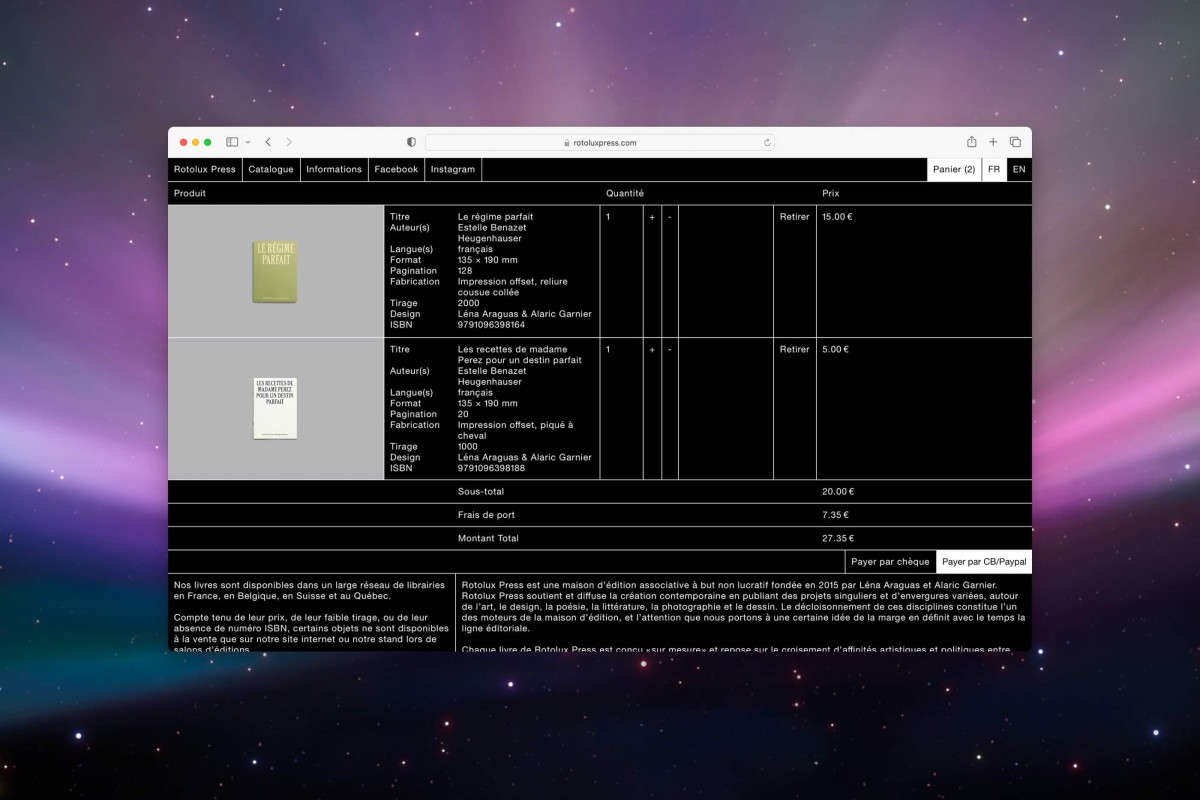Increase quantity of Le régime parfait
Viewport: 1200px width, 800px height.
coord(652,217)
